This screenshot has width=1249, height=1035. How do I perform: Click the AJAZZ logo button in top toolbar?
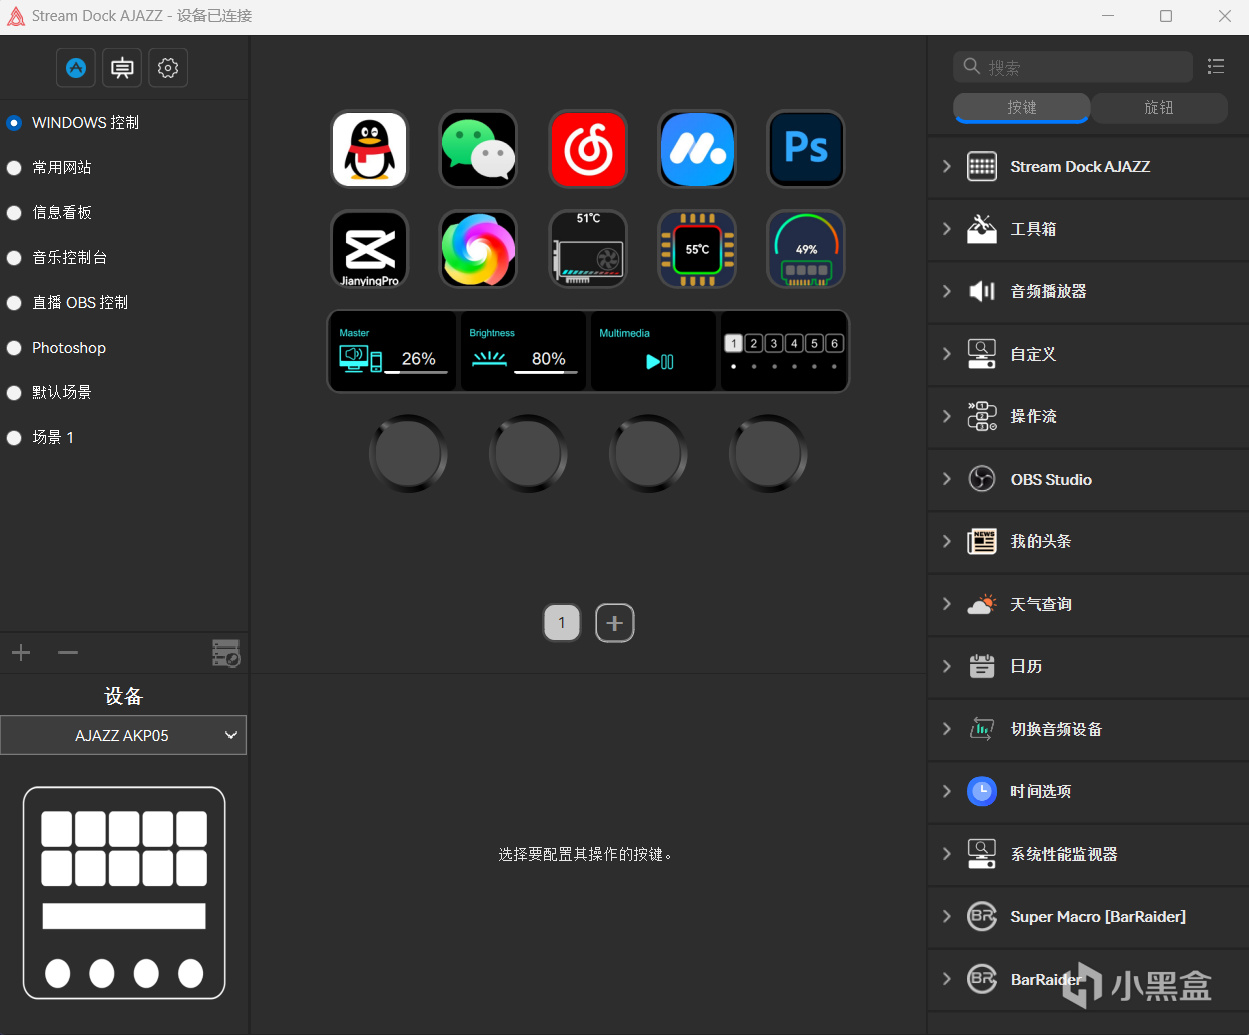pos(76,68)
